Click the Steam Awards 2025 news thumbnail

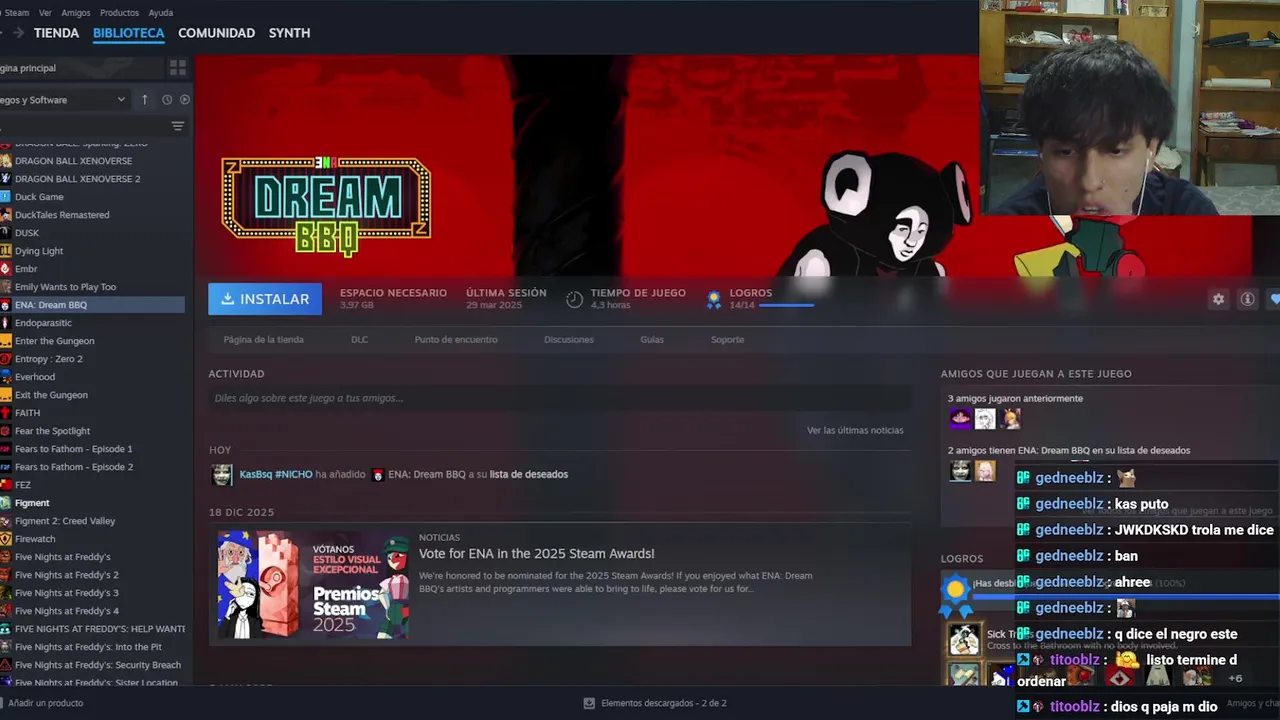pyautogui.click(x=314, y=586)
